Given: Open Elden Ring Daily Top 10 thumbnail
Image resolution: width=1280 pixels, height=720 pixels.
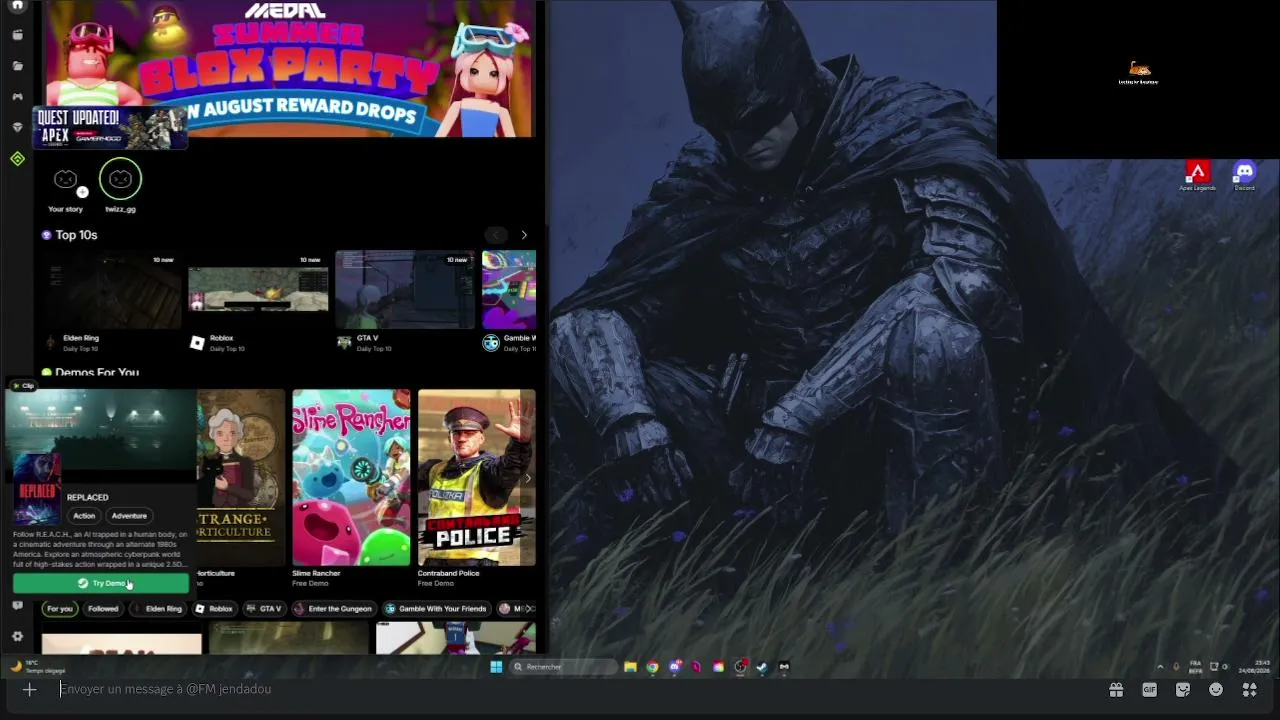Looking at the screenshot, I should click(x=112, y=290).
